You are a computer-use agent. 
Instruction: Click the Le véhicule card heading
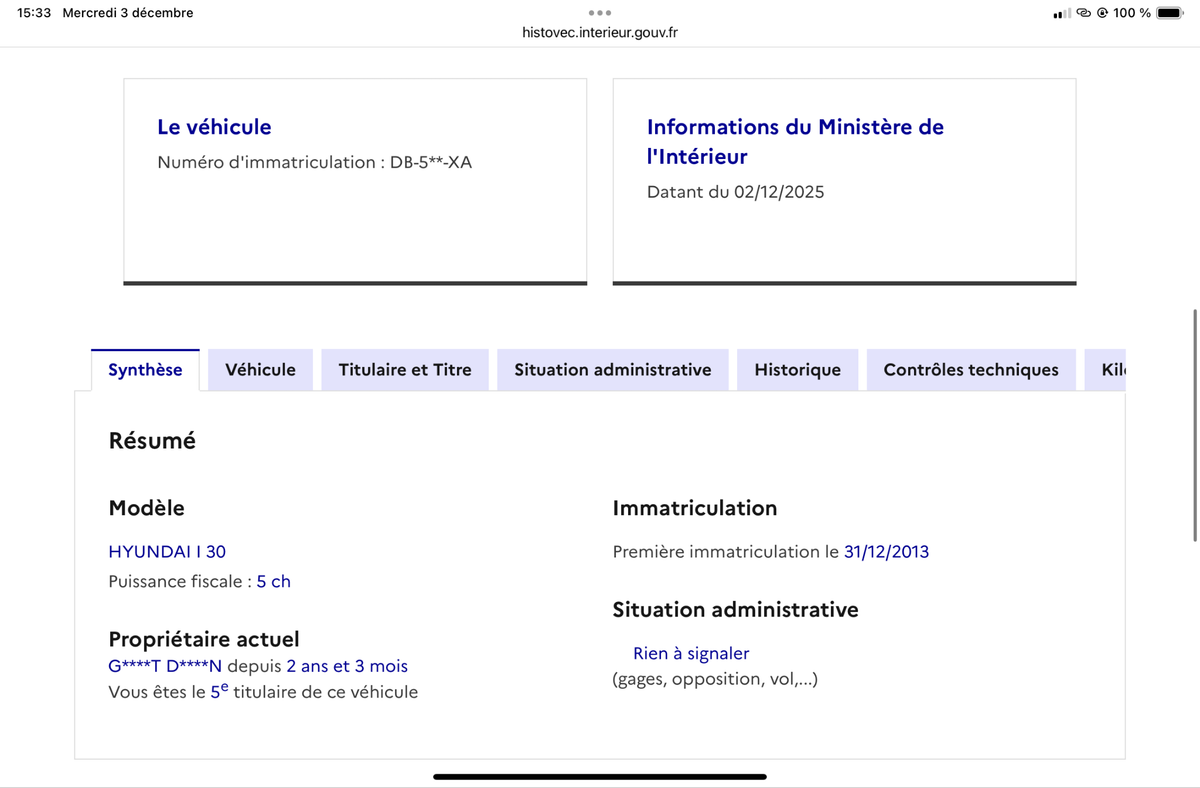214,127
